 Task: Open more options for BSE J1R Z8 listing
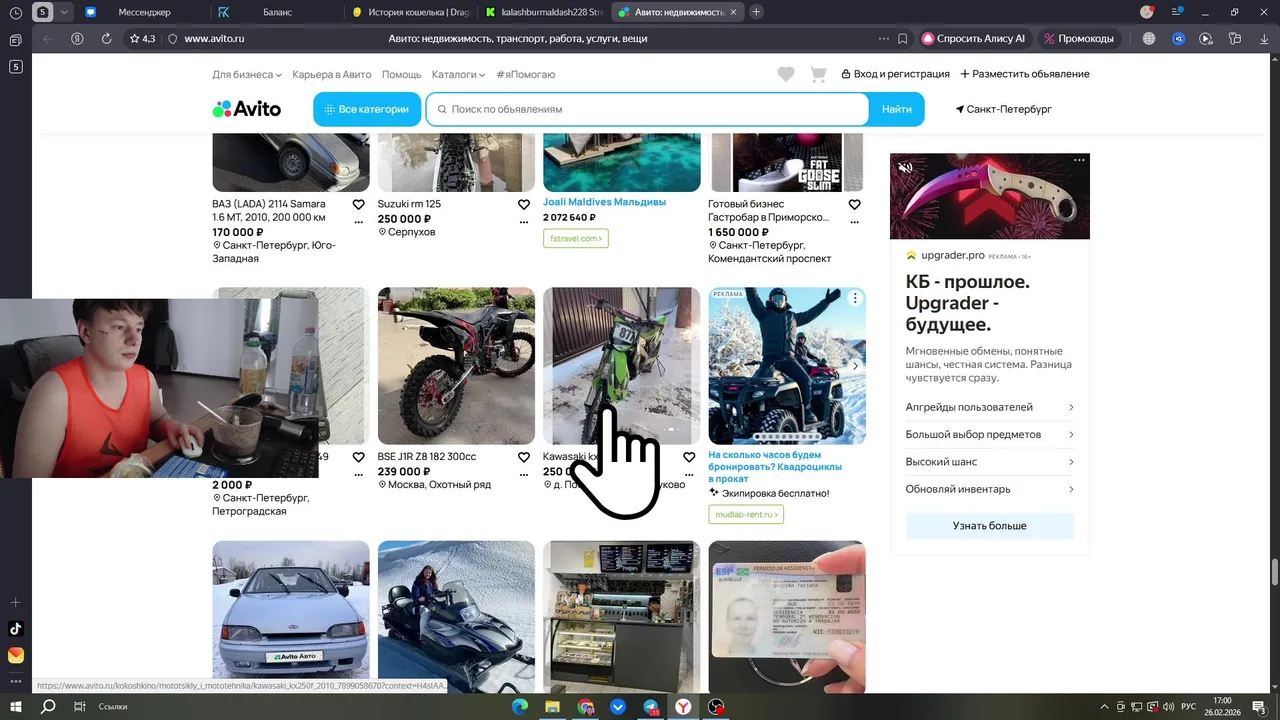tap(523, 475)
